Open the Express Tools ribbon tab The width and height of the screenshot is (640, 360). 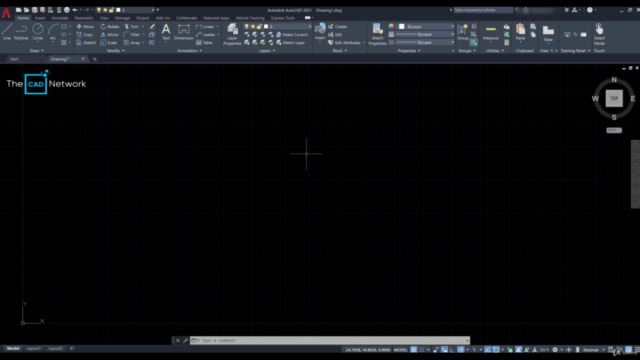coord(282,18)
